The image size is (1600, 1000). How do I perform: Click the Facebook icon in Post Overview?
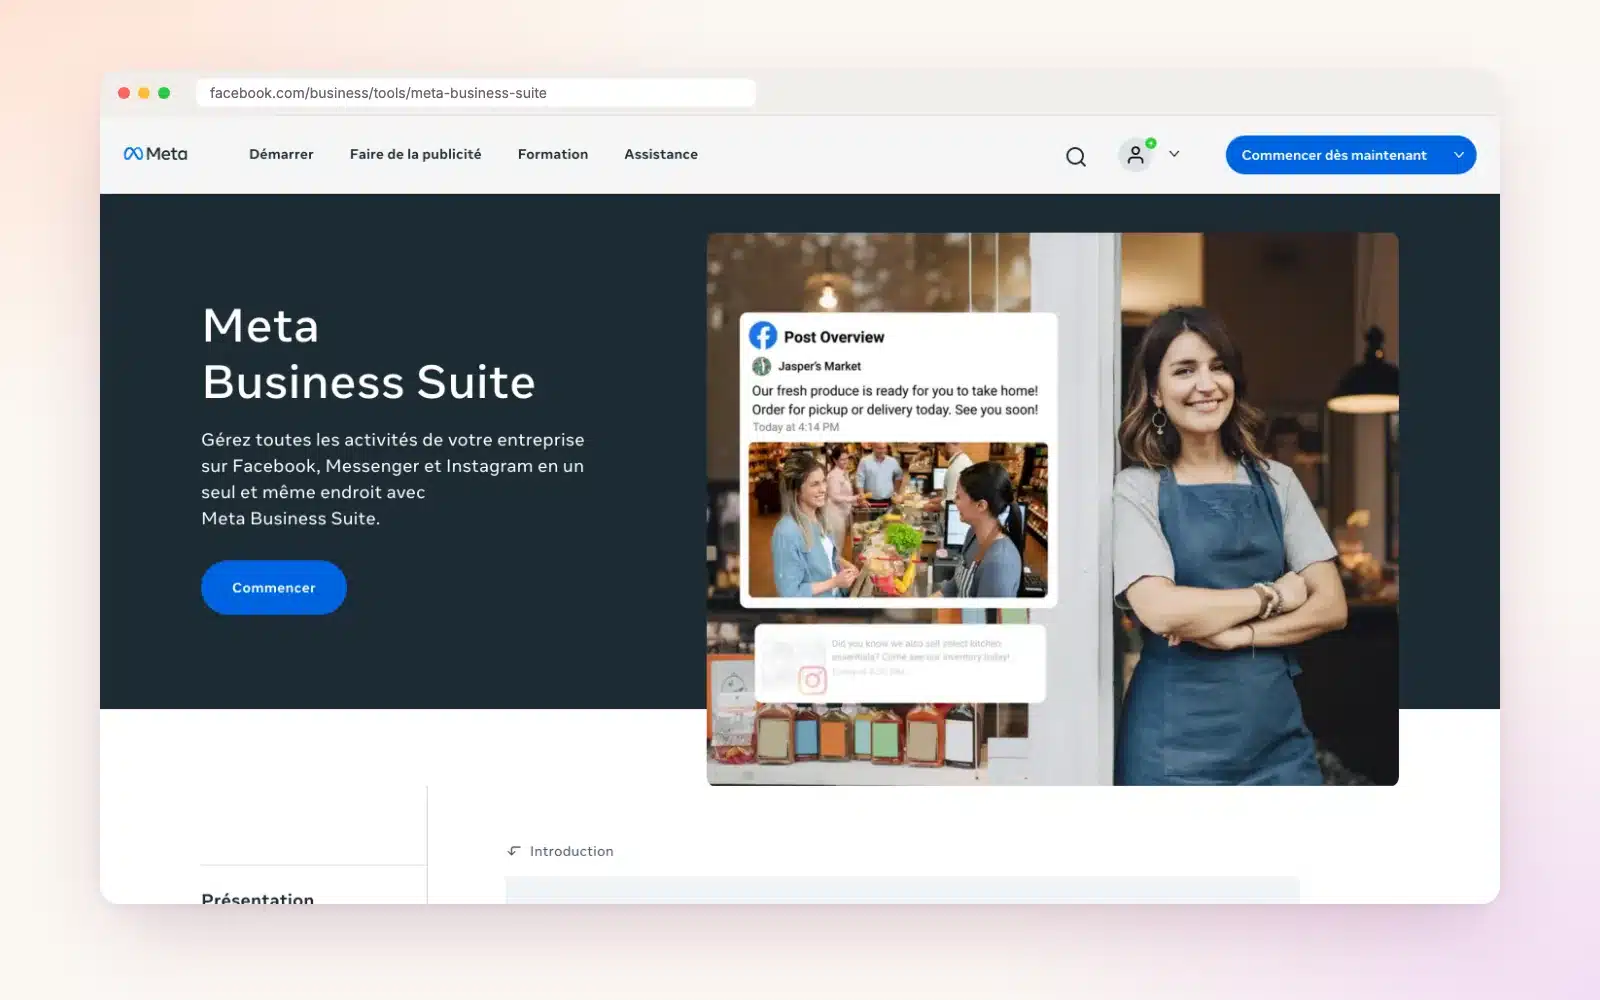(763, 336)
